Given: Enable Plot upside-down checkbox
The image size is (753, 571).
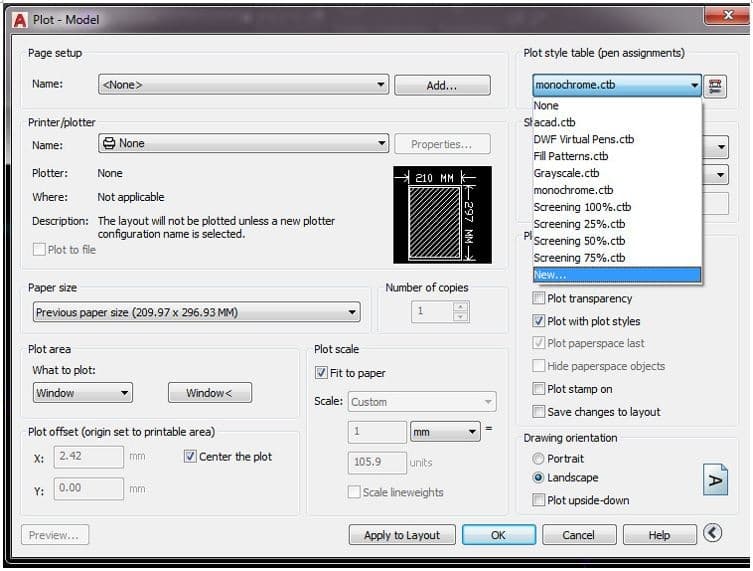Looking at the screenshot, I should 539,500.
